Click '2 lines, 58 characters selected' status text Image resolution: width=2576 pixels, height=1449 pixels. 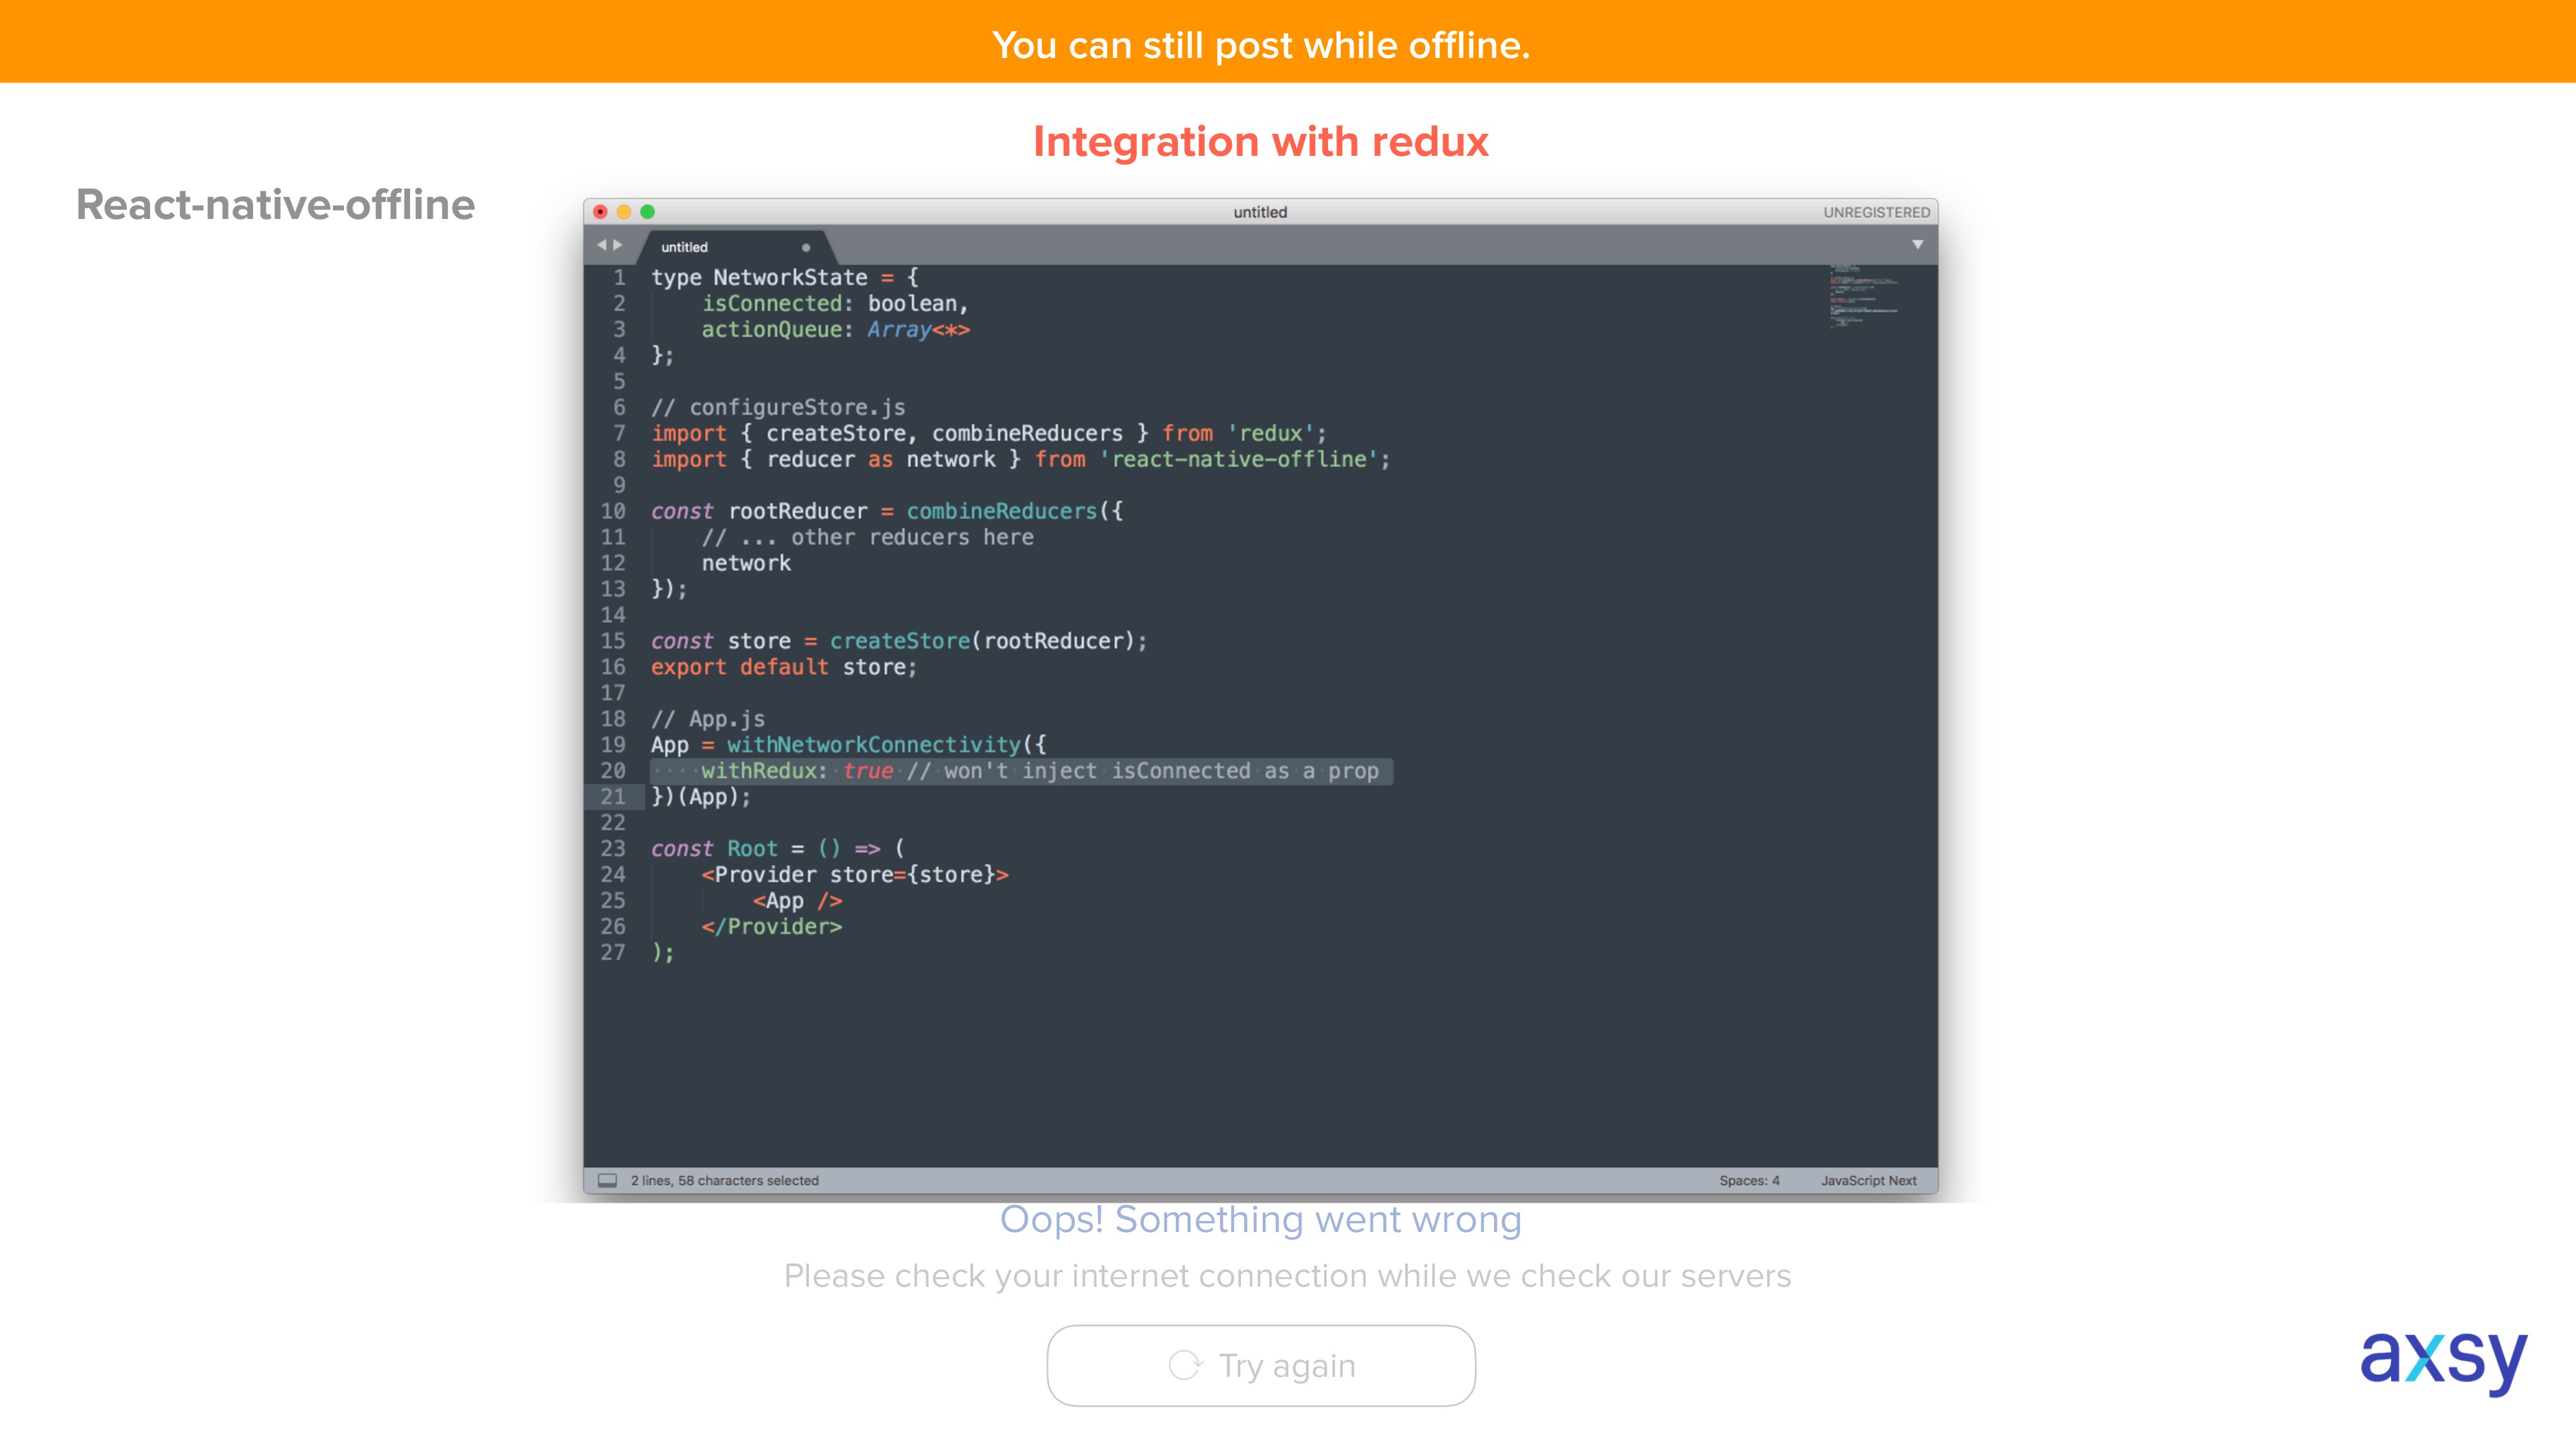click(x=725, y=1180)
